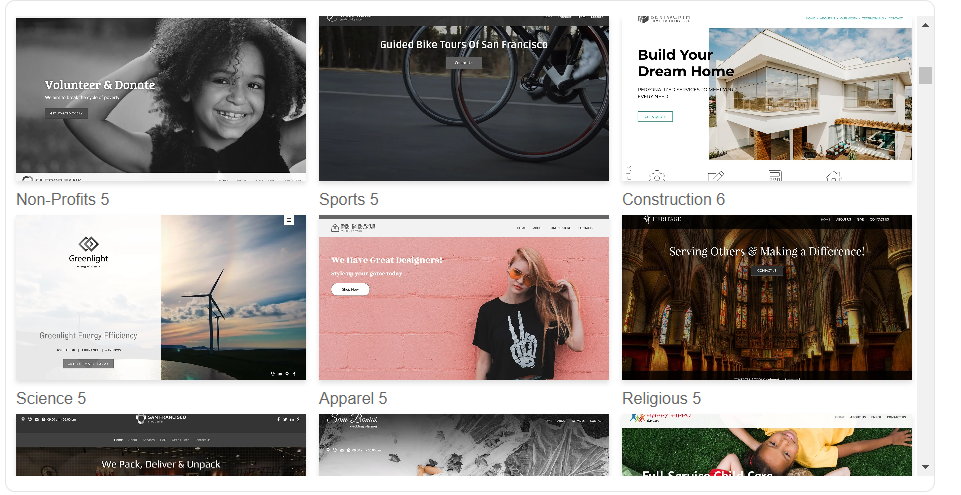961x495 pixels.
Task: Click the 'Apparel 5' label
Action: tap(353, 398)
